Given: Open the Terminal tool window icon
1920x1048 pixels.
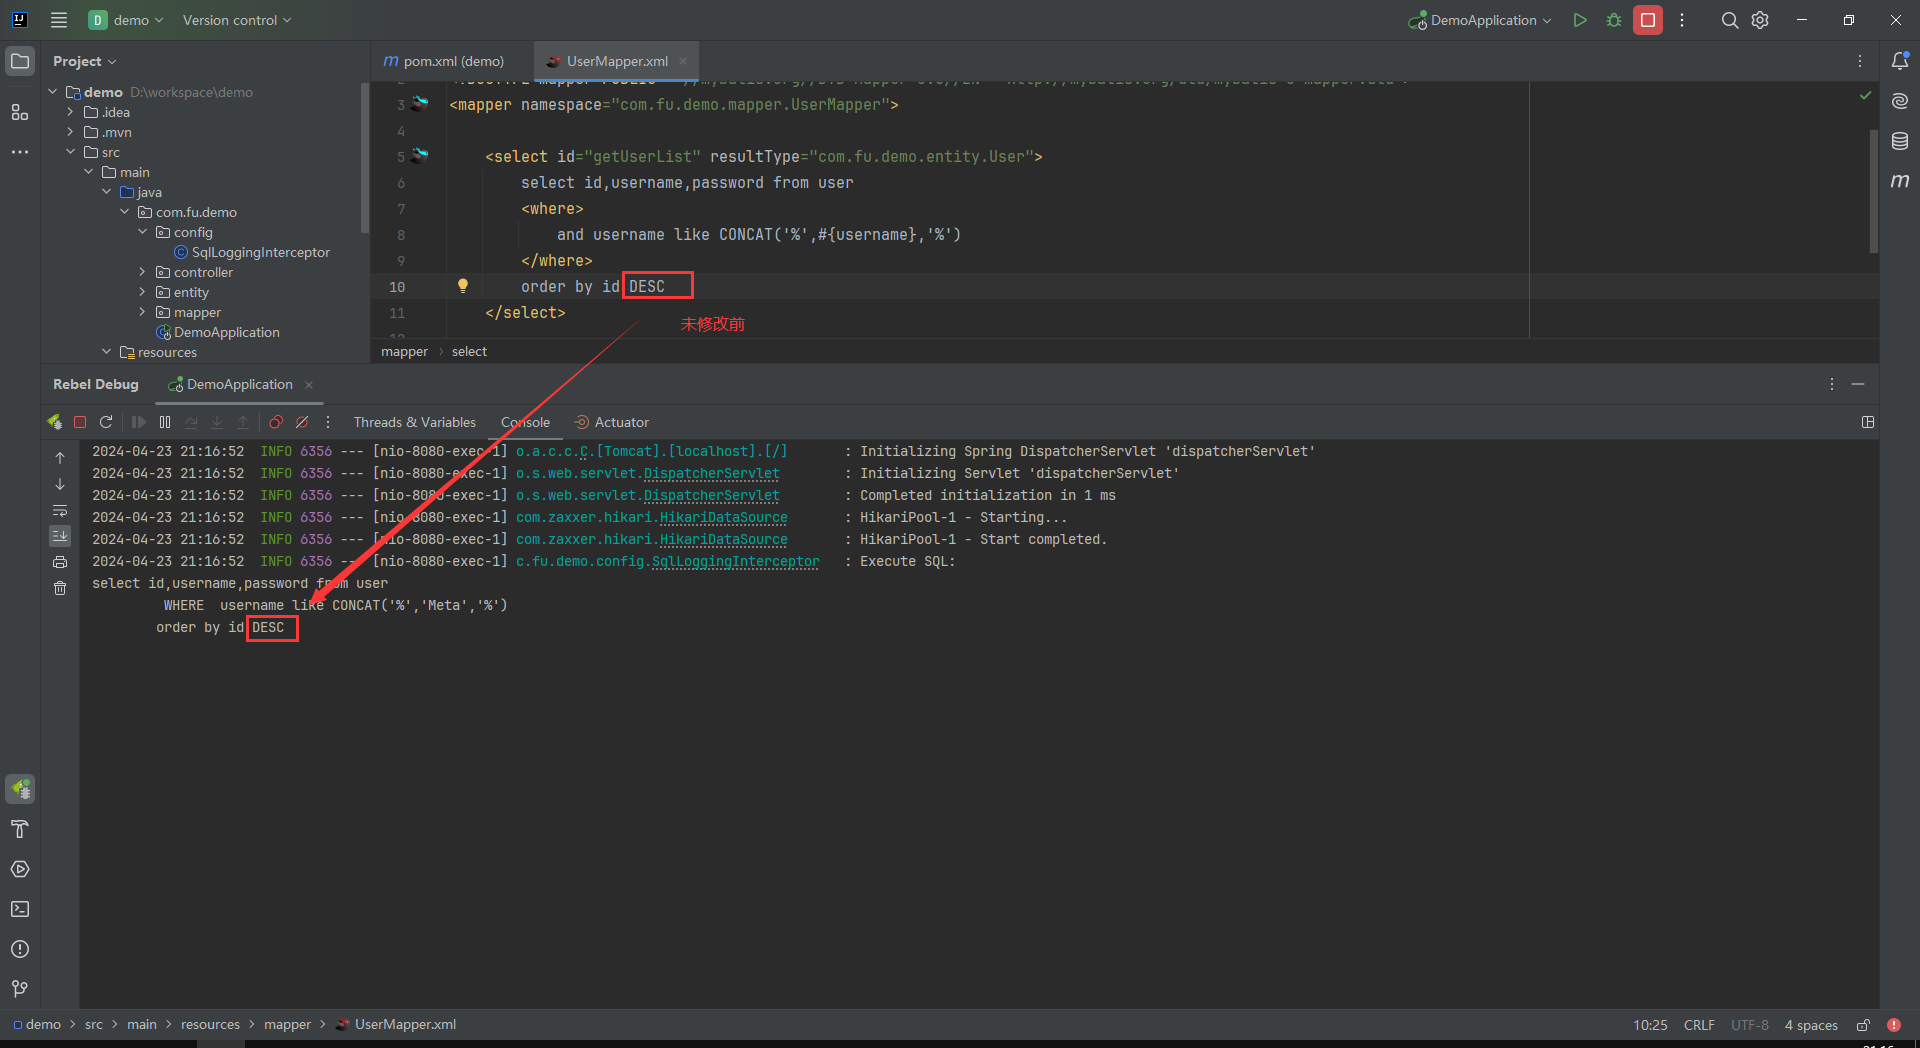Looking at the screenshot, I should 20,909.
